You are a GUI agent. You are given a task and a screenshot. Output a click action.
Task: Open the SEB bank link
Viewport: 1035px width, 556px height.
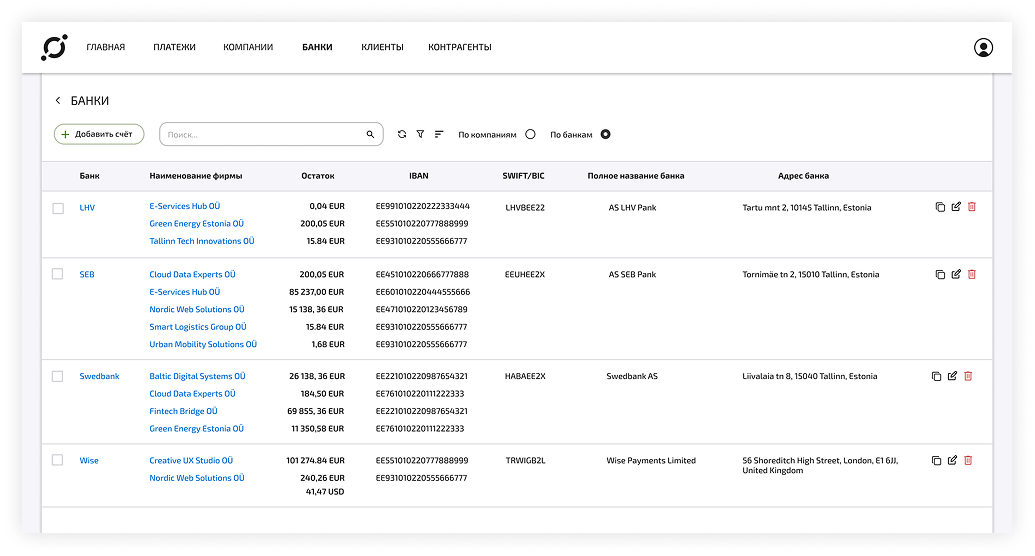click(87, 274)
